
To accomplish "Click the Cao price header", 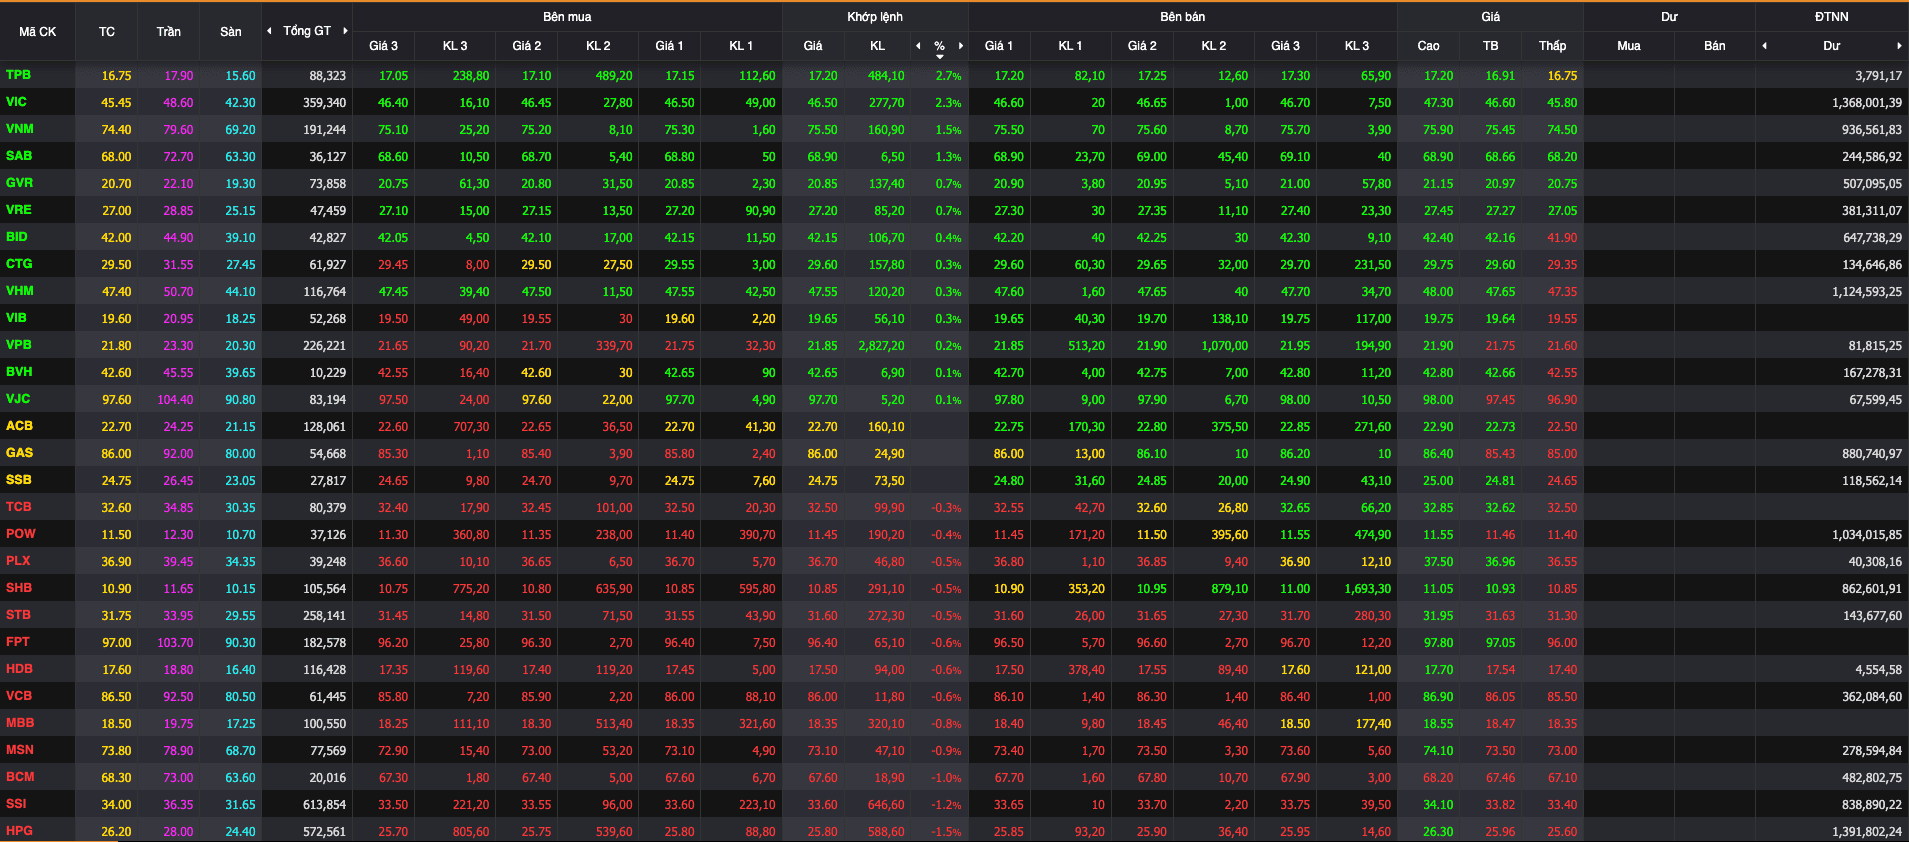I will [x=1428, y=46].
